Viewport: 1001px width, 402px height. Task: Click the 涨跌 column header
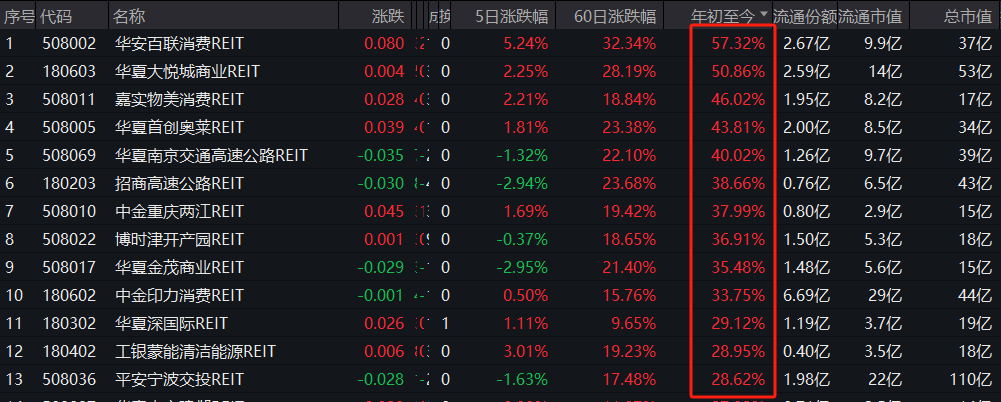click(x=388, y=16)
